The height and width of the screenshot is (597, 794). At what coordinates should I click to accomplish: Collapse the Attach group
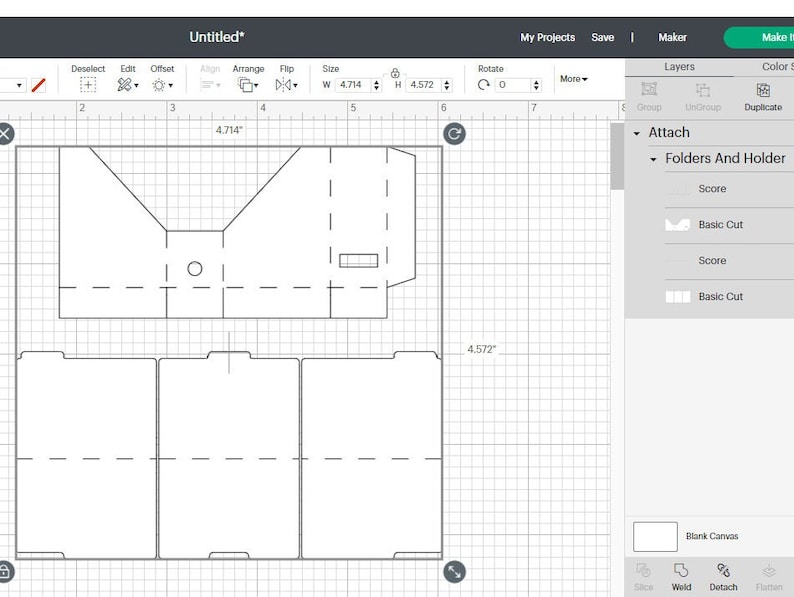pos(637,134)
